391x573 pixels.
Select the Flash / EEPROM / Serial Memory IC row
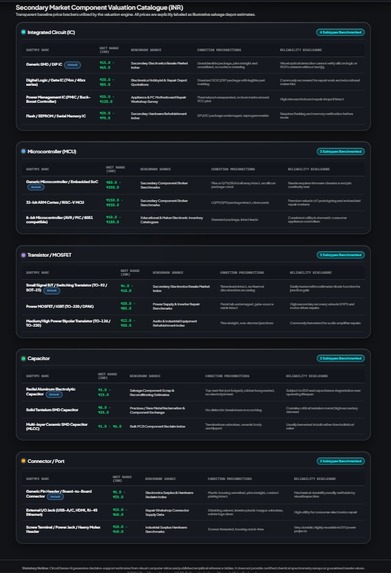(x=194, y=115)
